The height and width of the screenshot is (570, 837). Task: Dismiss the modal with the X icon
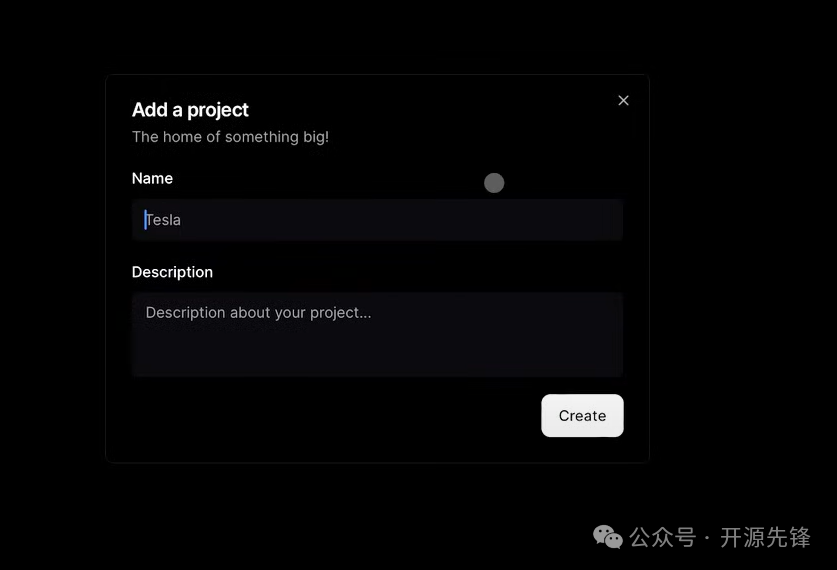(x=623, y=100)
